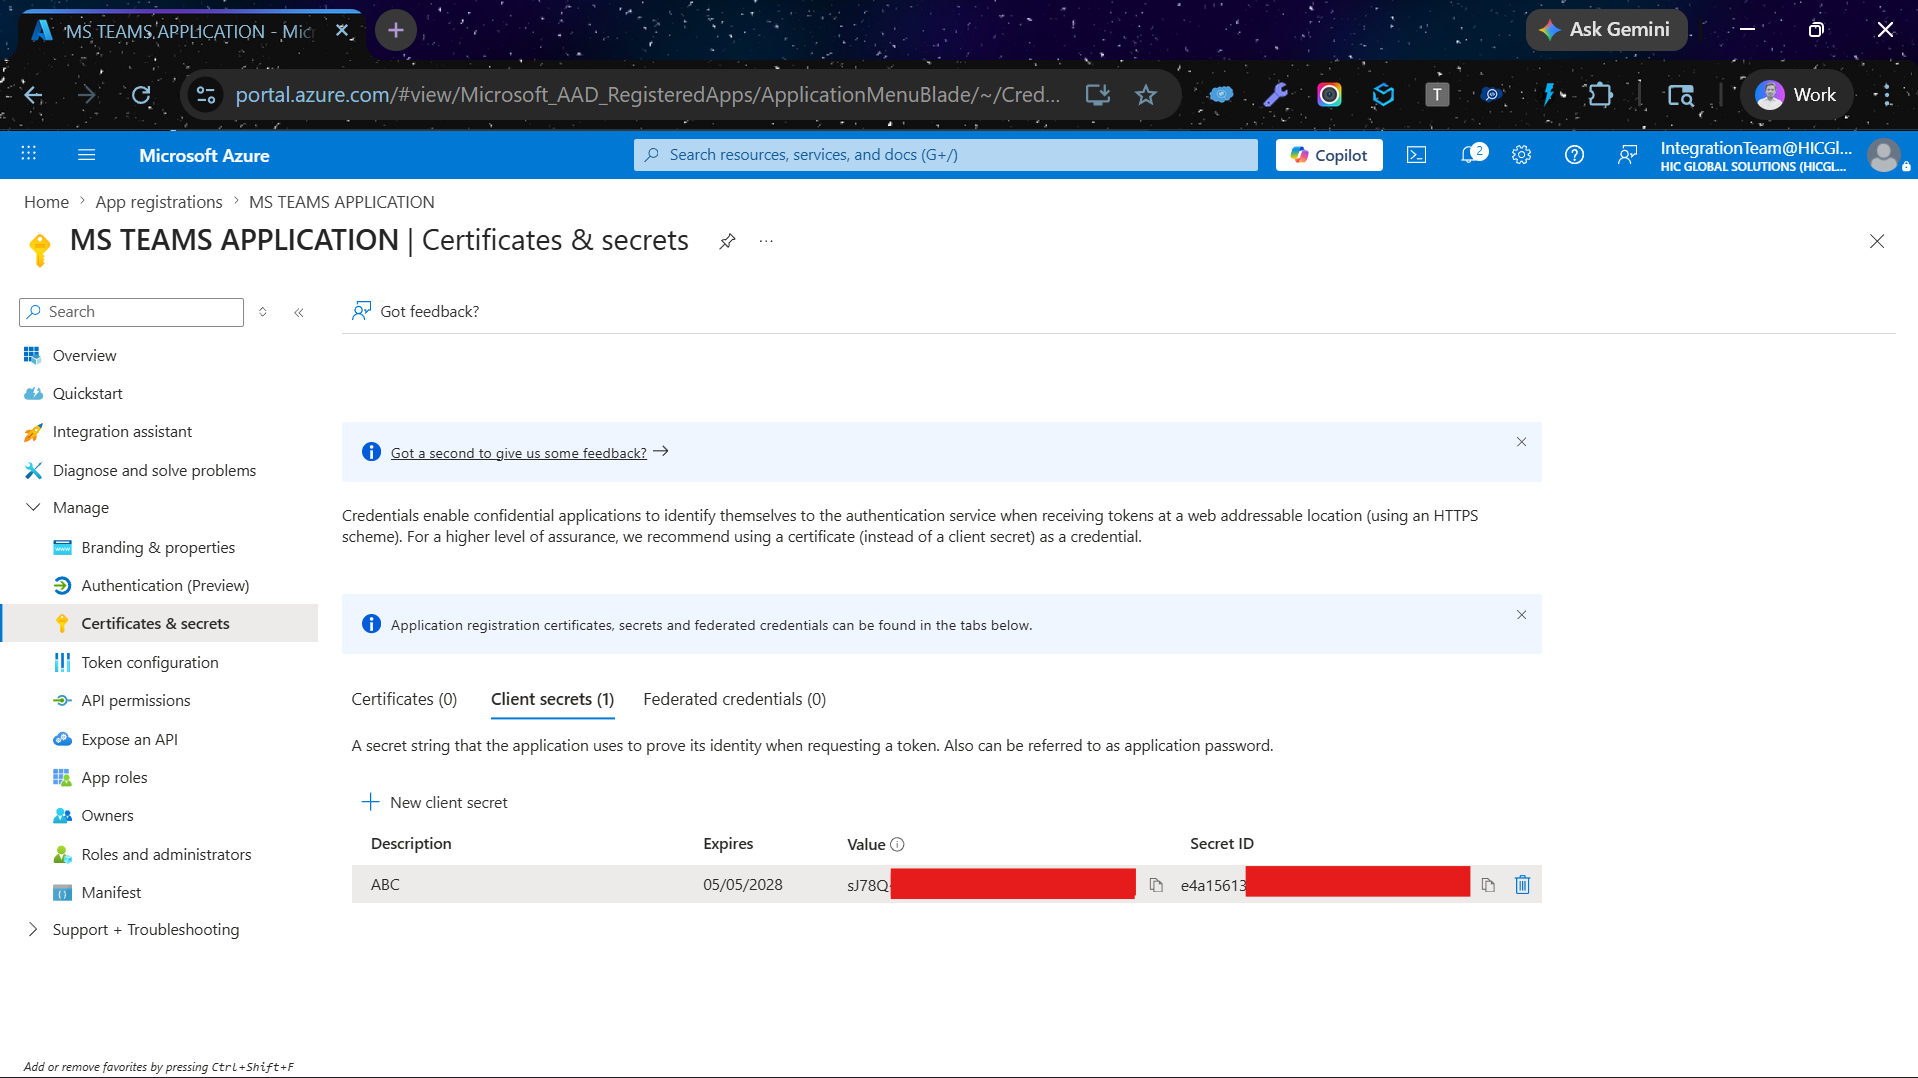The image size is (1918, 1078).
Task: Launch the Copilot button
Action: point(1329,155)
